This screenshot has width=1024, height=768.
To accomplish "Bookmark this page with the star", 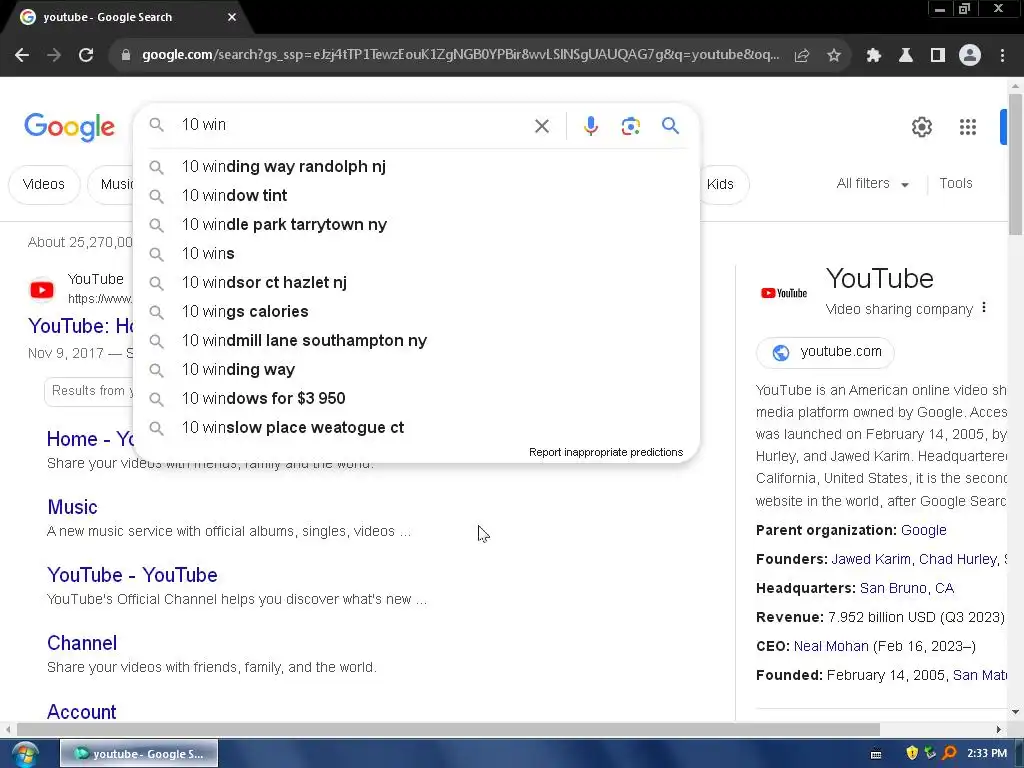I will (x=834, y=56).
